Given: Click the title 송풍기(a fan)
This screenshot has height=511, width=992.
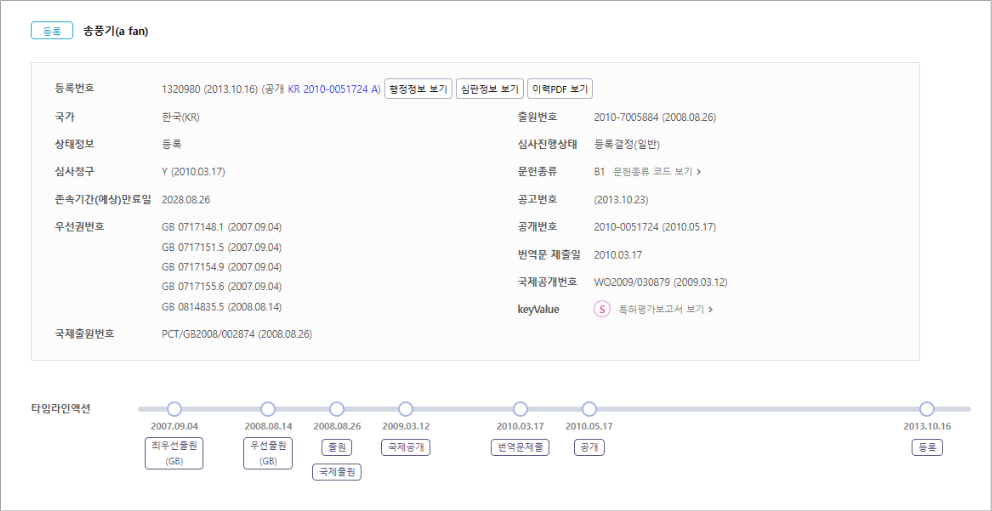Looking at the screenshot, I should pyautogui.click(x=116, y=31).
